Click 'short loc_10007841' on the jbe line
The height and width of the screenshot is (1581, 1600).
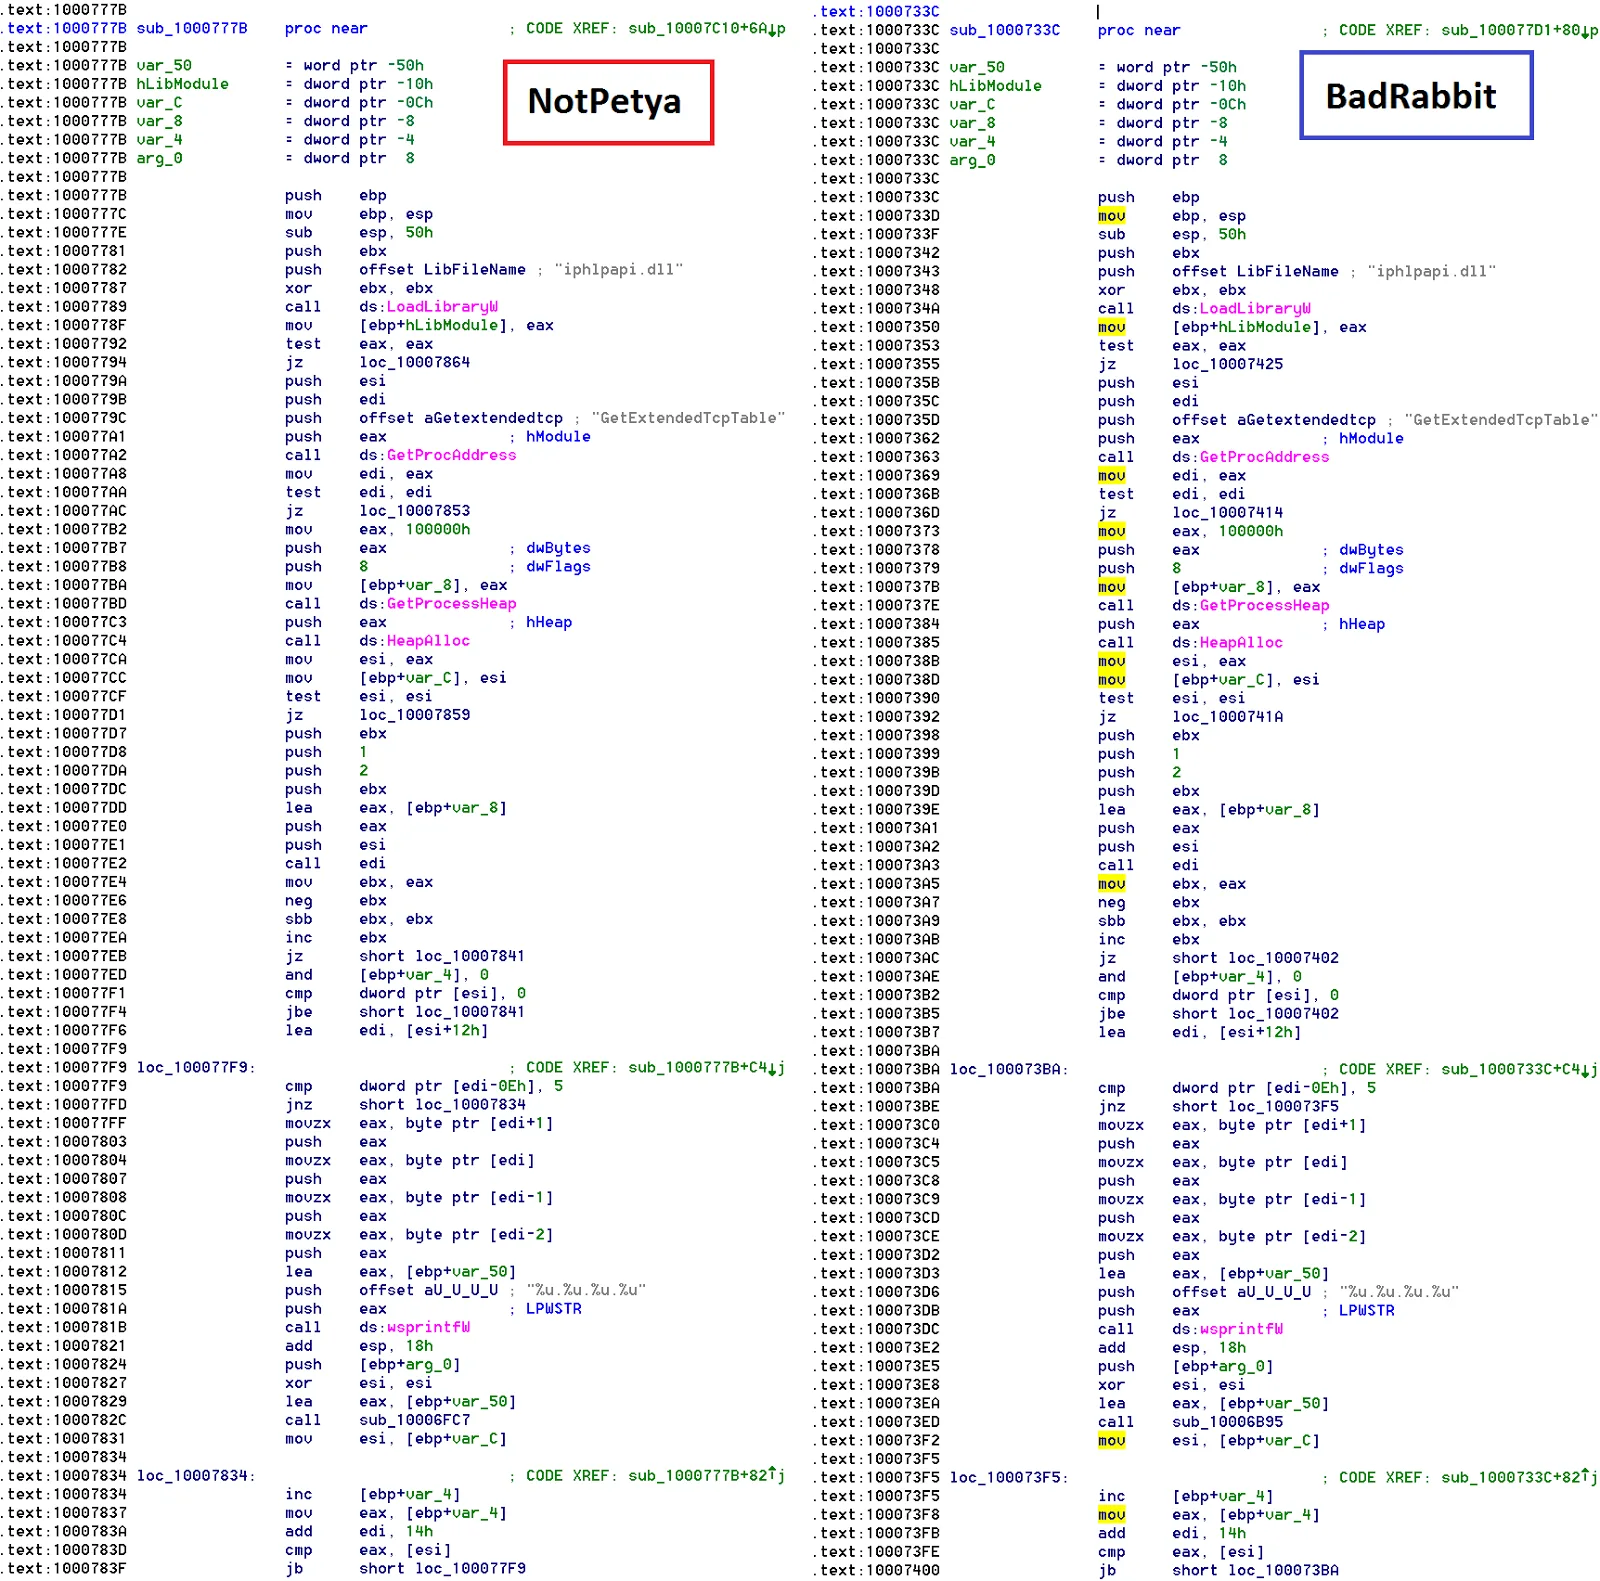pyautogui.click(x=442, y=1012)
